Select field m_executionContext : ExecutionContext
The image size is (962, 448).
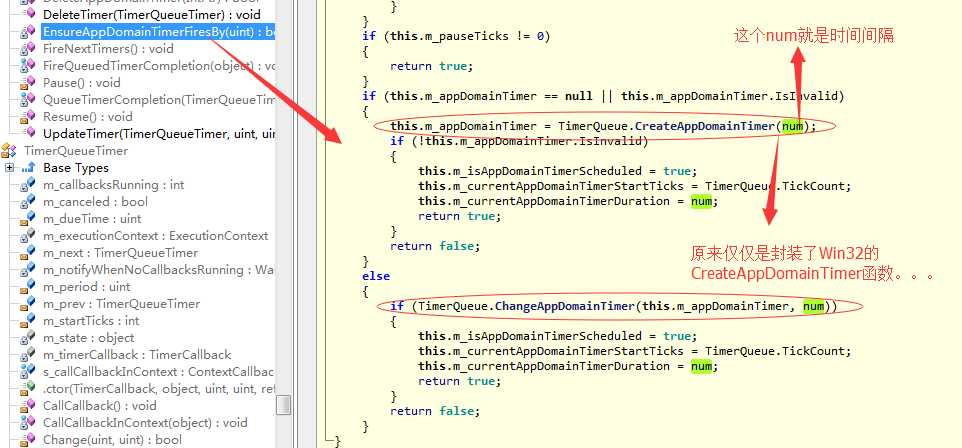pos(155,236)
